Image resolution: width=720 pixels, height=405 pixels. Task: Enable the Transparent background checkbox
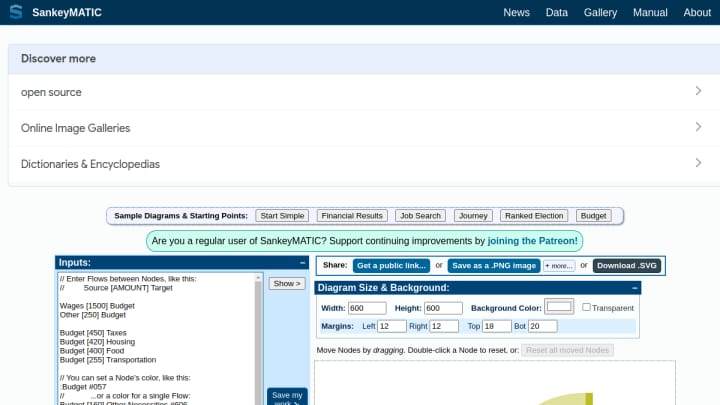[x=586, y=307]
